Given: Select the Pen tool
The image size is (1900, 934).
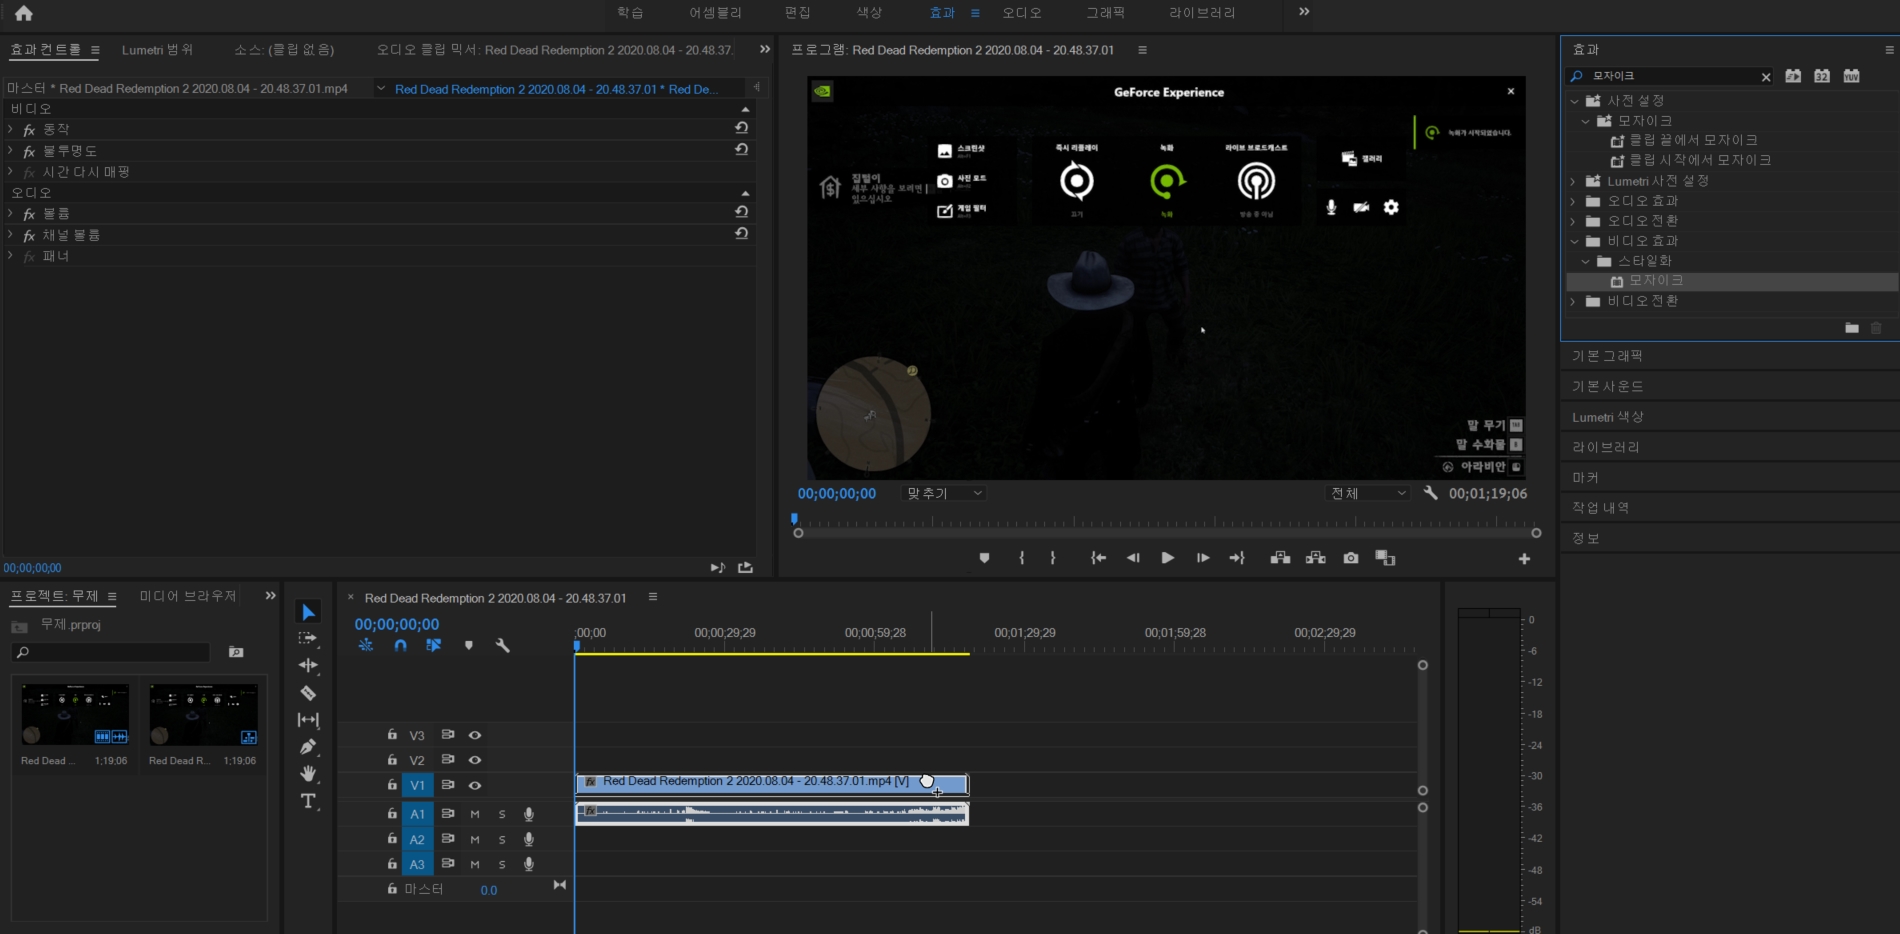Looking at the screenshot, I should point(308,746).
